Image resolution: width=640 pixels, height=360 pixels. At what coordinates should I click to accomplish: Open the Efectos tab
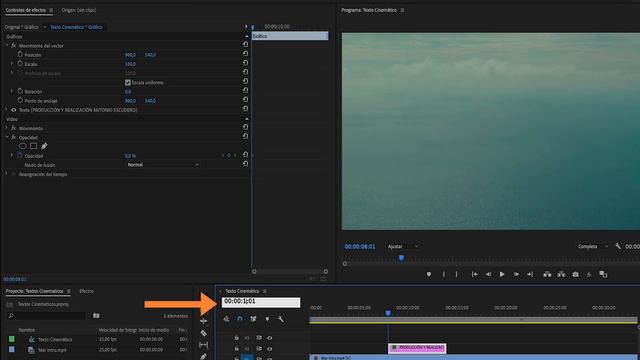(87, 291)
